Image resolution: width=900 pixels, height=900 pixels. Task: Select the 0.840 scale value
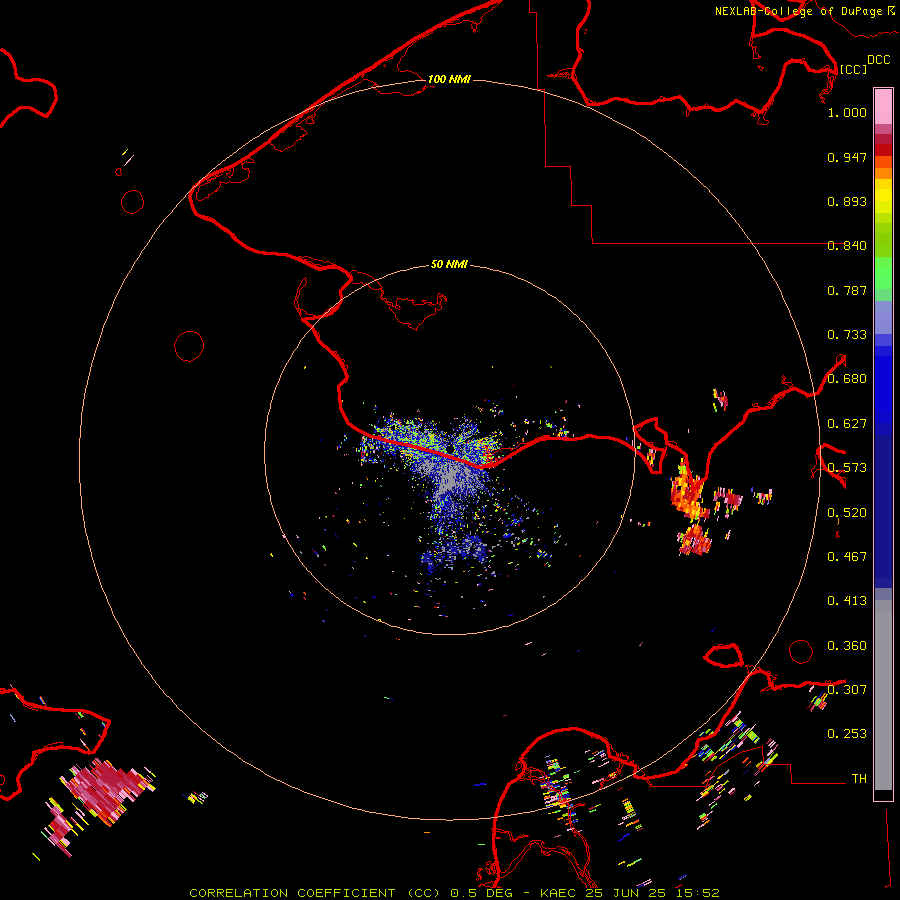tap(847, 246)
